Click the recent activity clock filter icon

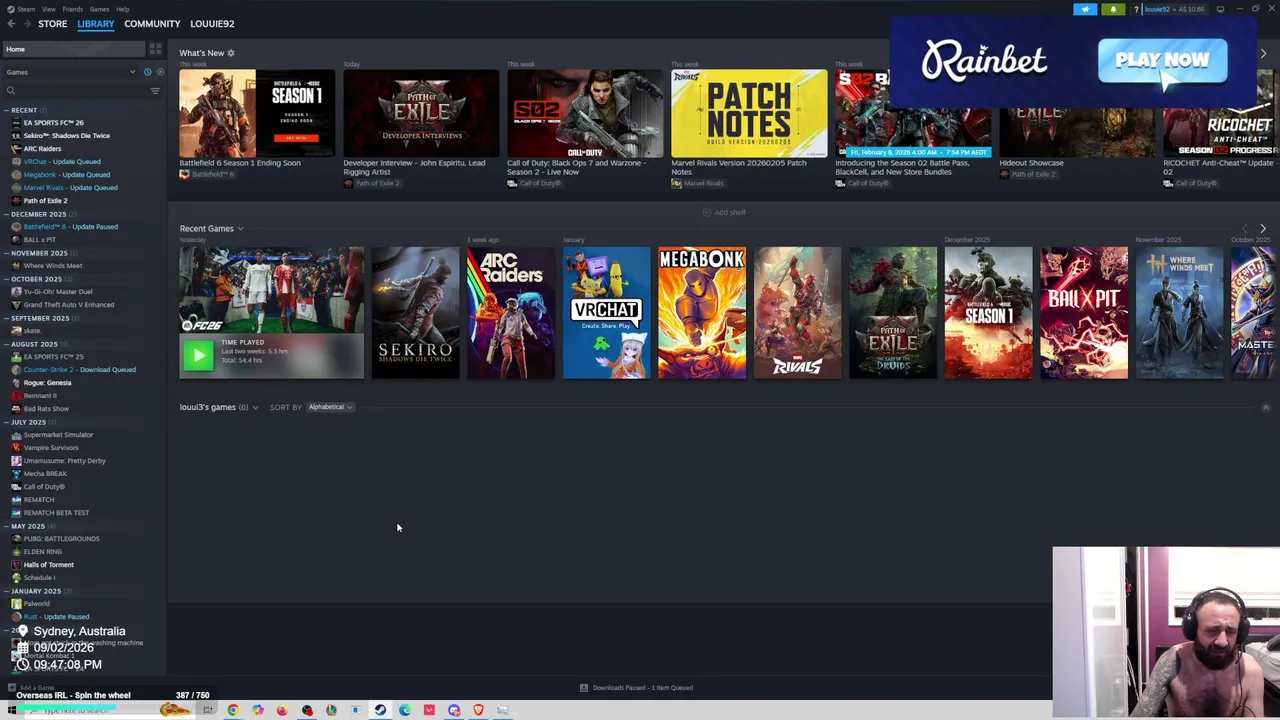[147, 72]
